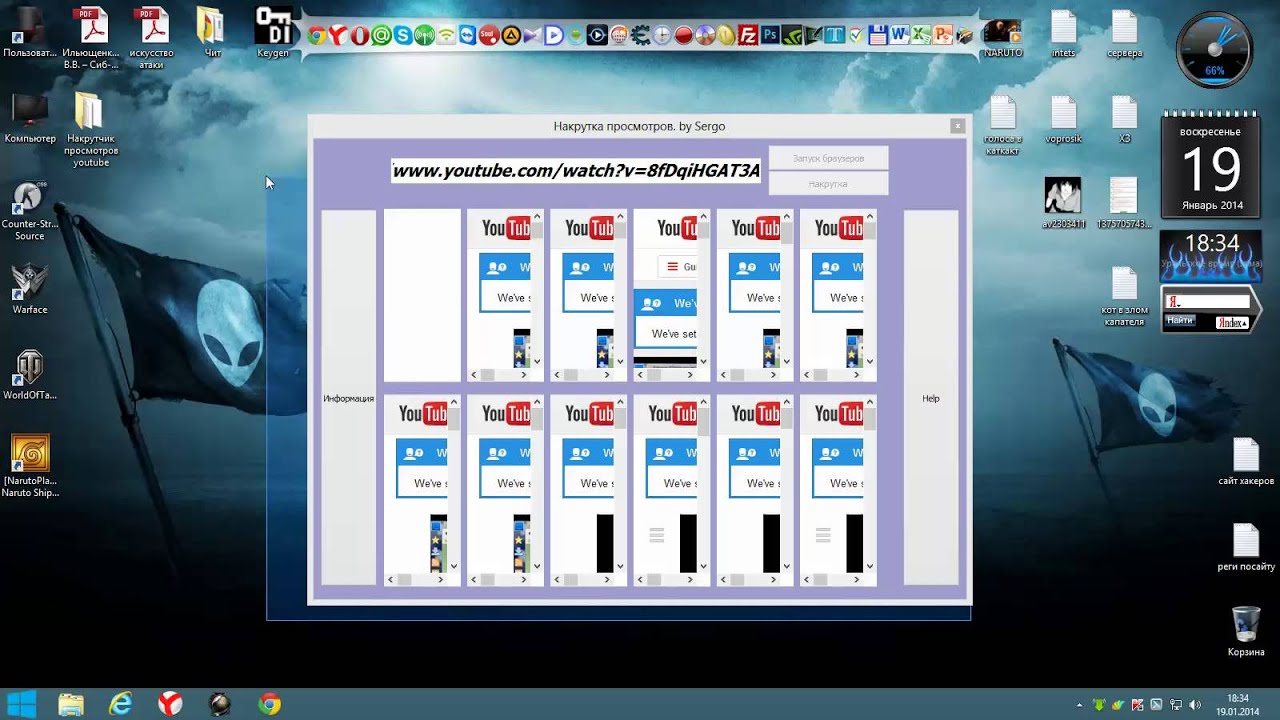The height and width of the screenshot is (720, 1280).
Task: Launch Skype from the dock
Action: [403, 36]
